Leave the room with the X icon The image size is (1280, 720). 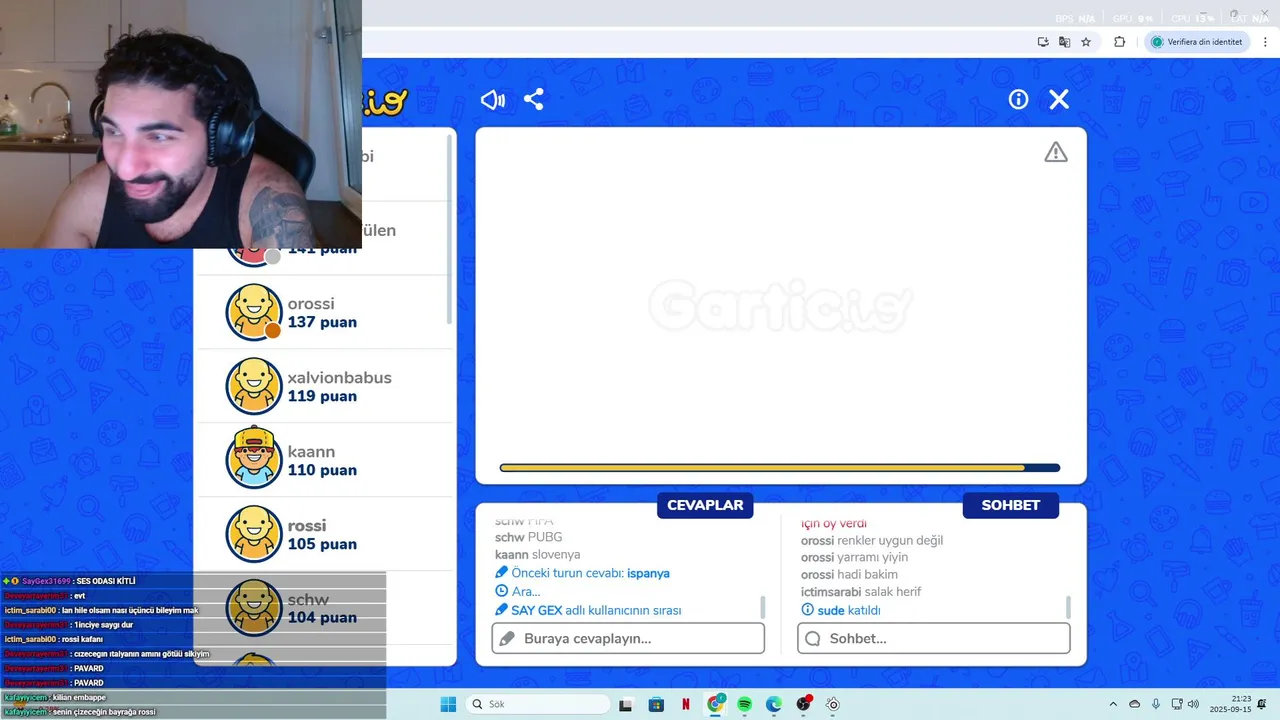1059,100
